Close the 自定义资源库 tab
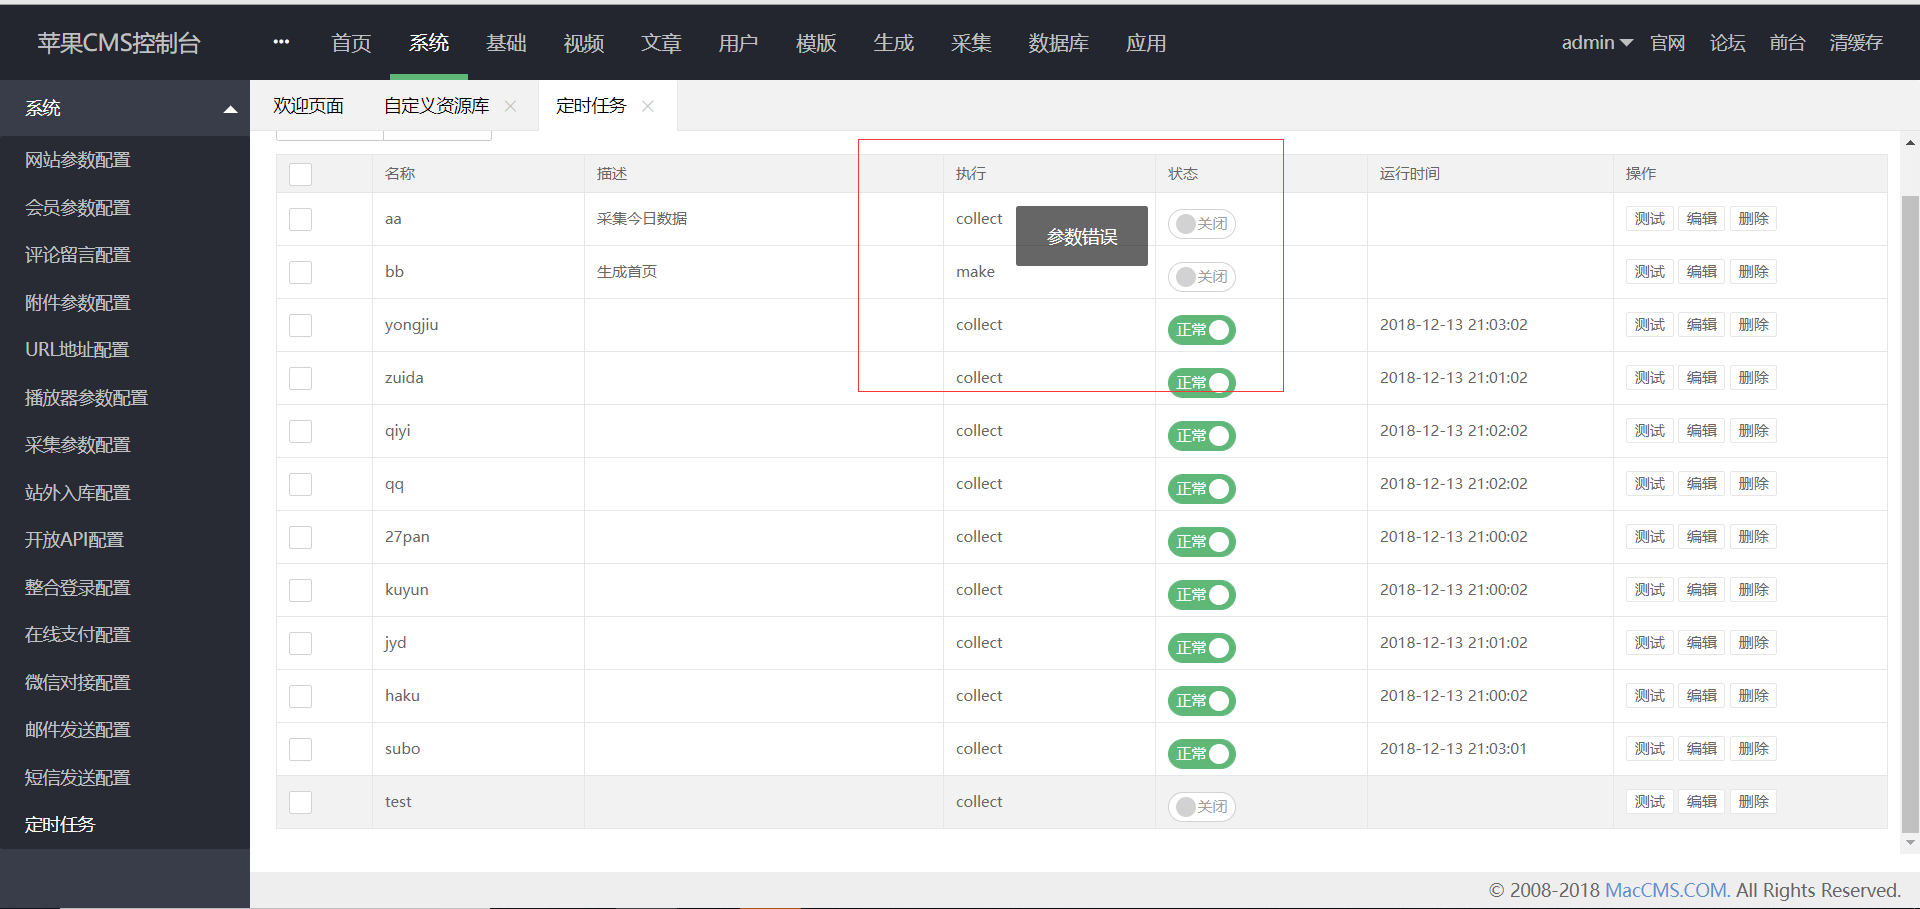The height and width of the screenshot is (909, 1920). (x=511, y=105)
